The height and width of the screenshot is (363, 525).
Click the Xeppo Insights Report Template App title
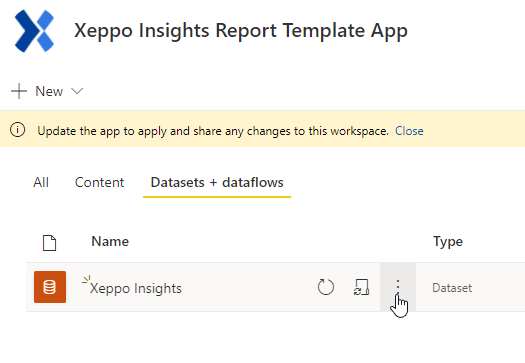pyautogui.click(x=241, y=31)
